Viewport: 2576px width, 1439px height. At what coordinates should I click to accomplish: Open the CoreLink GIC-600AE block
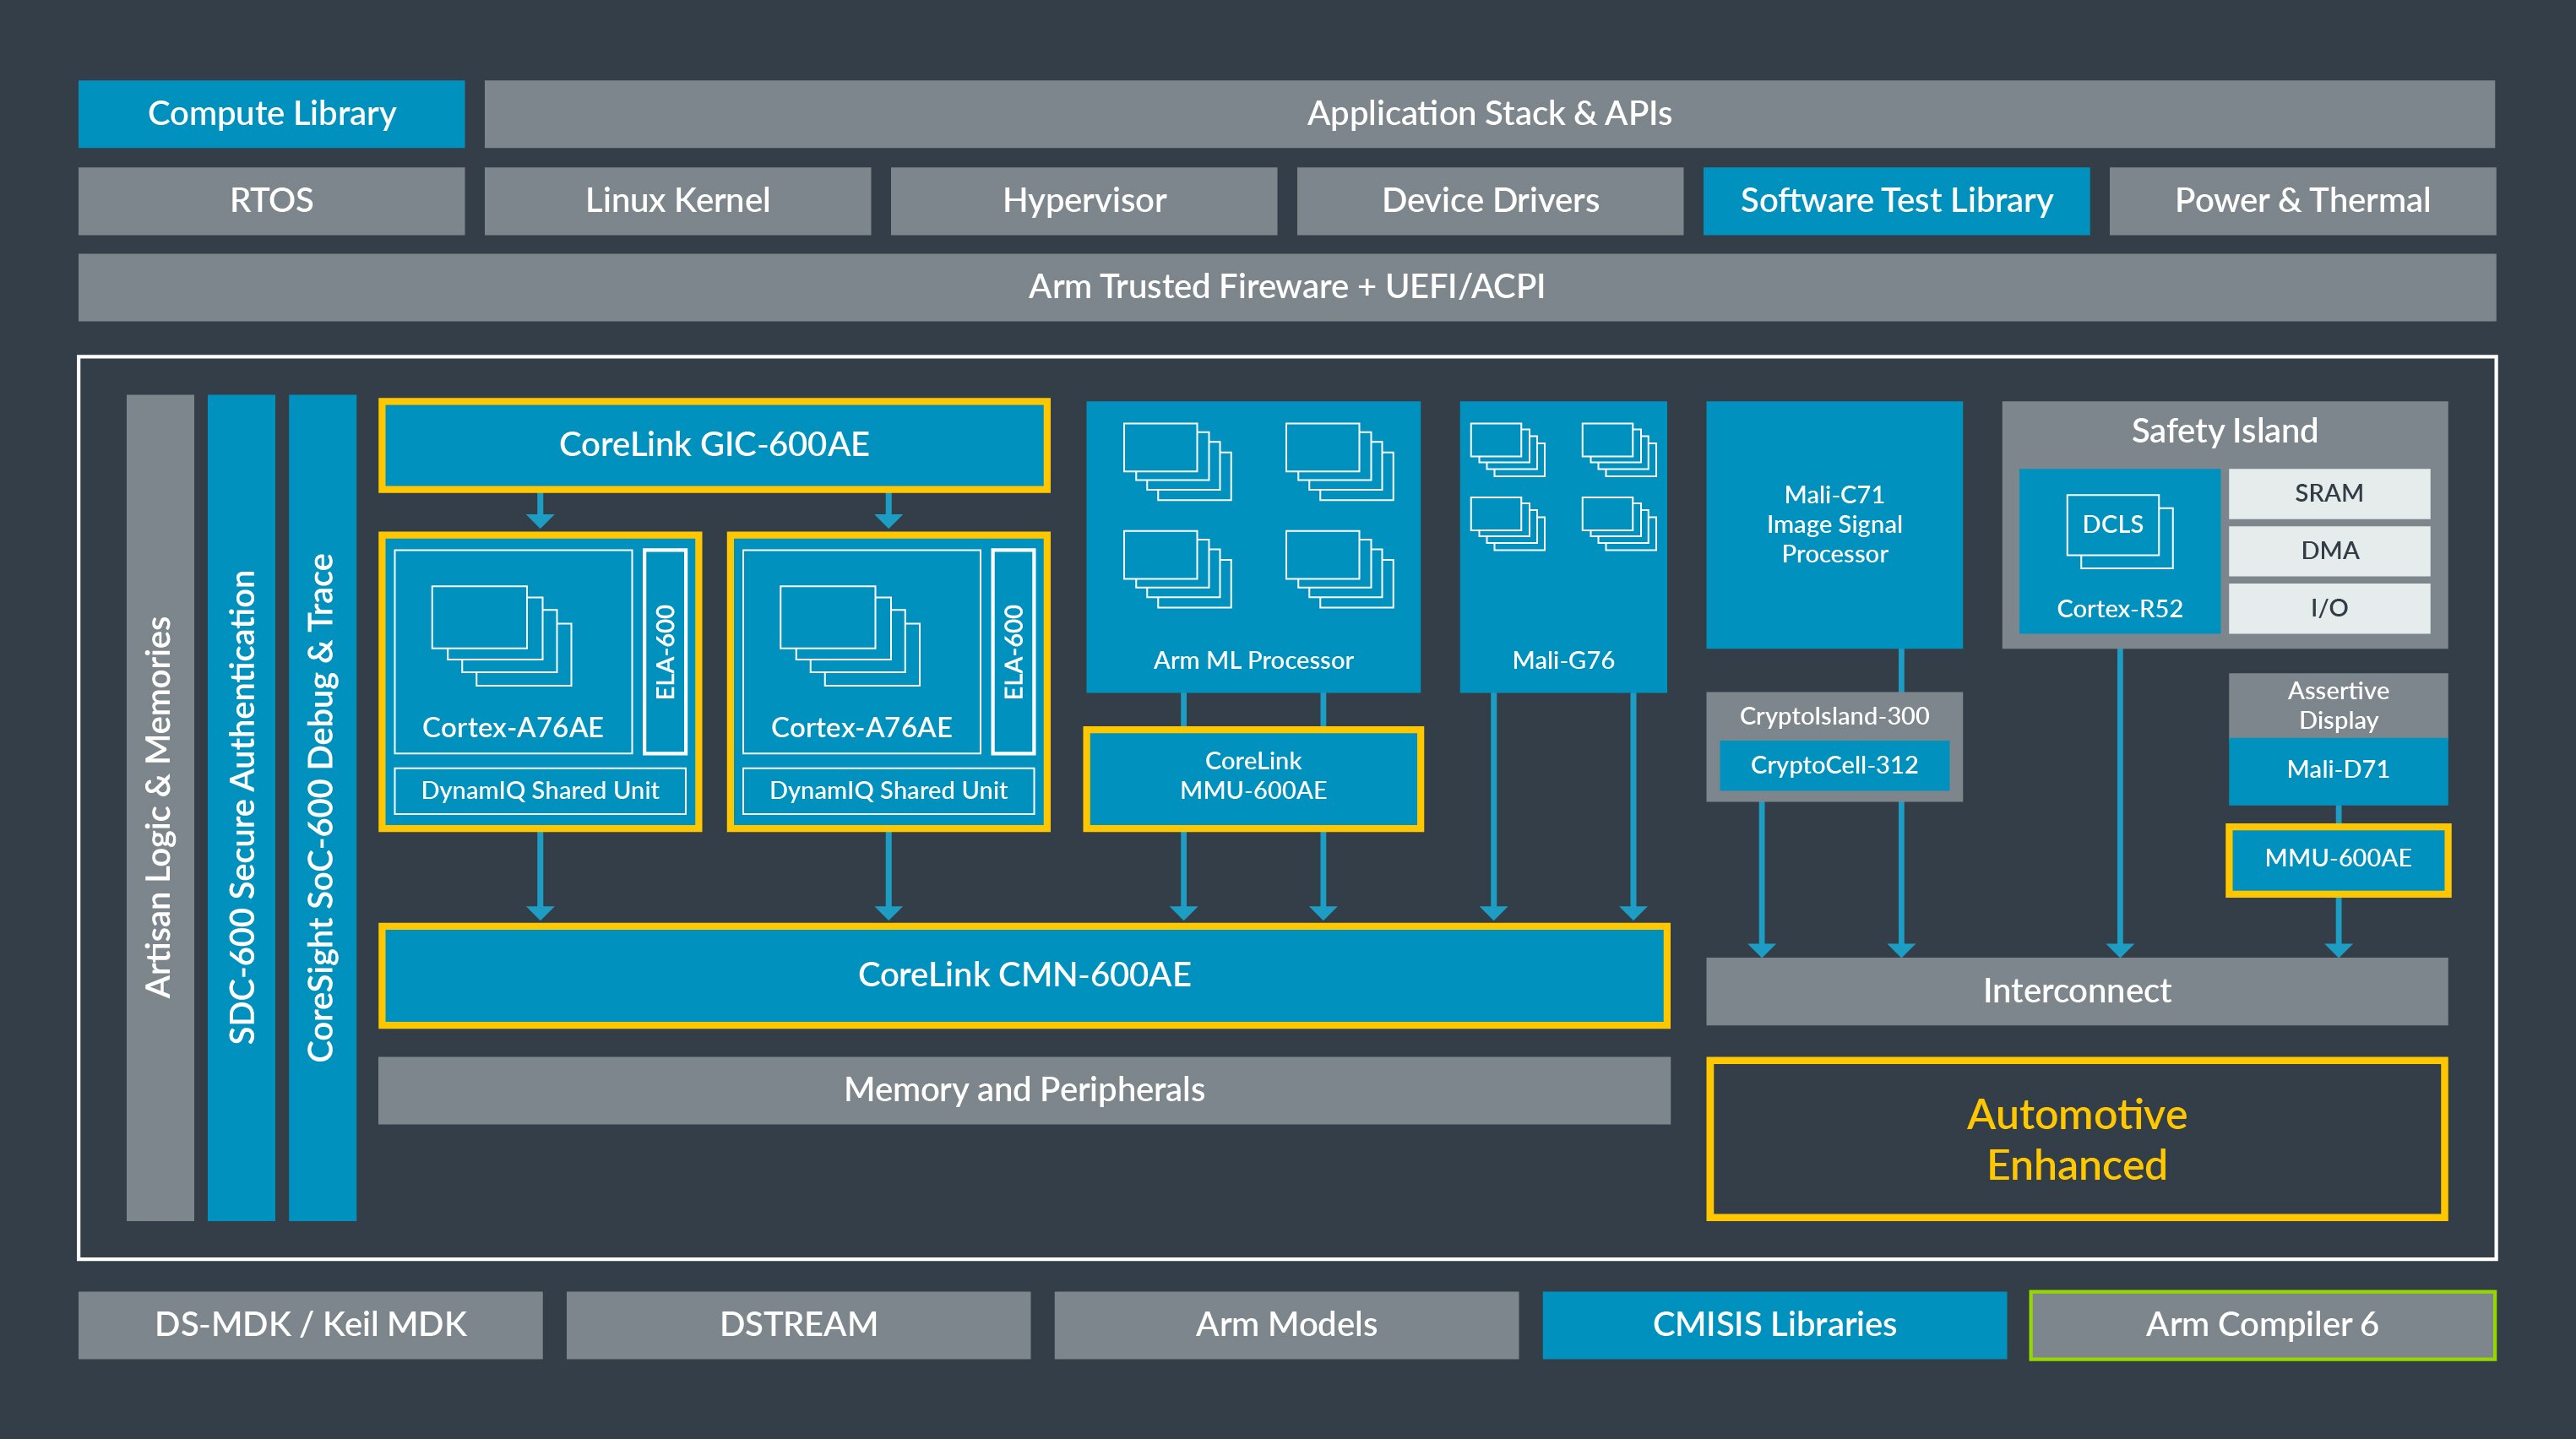click(712, 446)
